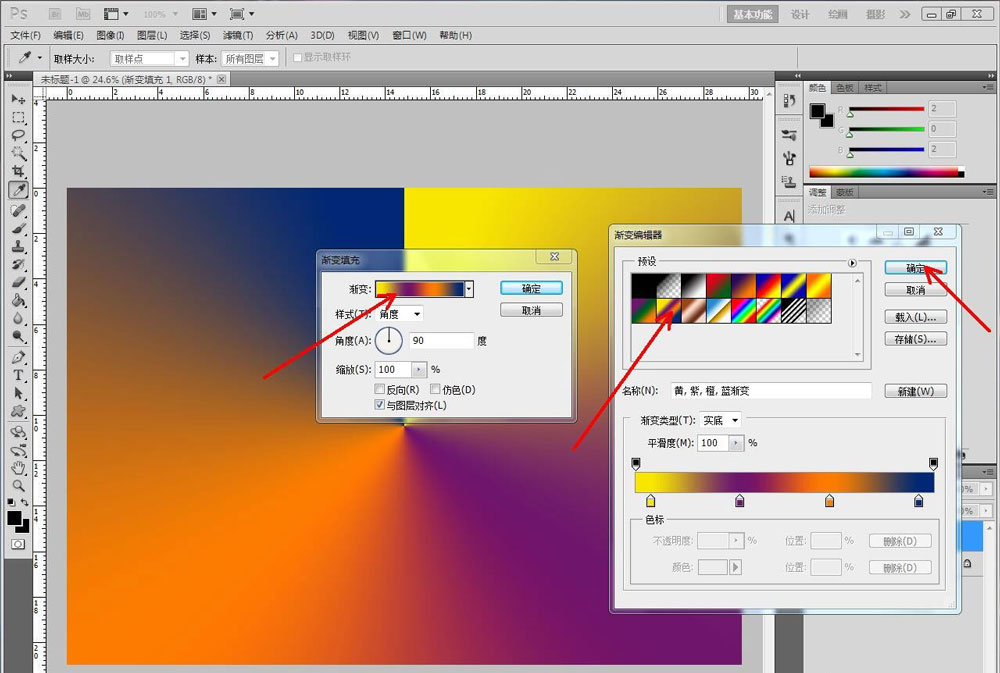Image resolution: width=1000 pixels, height=673 pixels.
Task: Select the Rectangular Marquee tool
Action: (18, 117)
